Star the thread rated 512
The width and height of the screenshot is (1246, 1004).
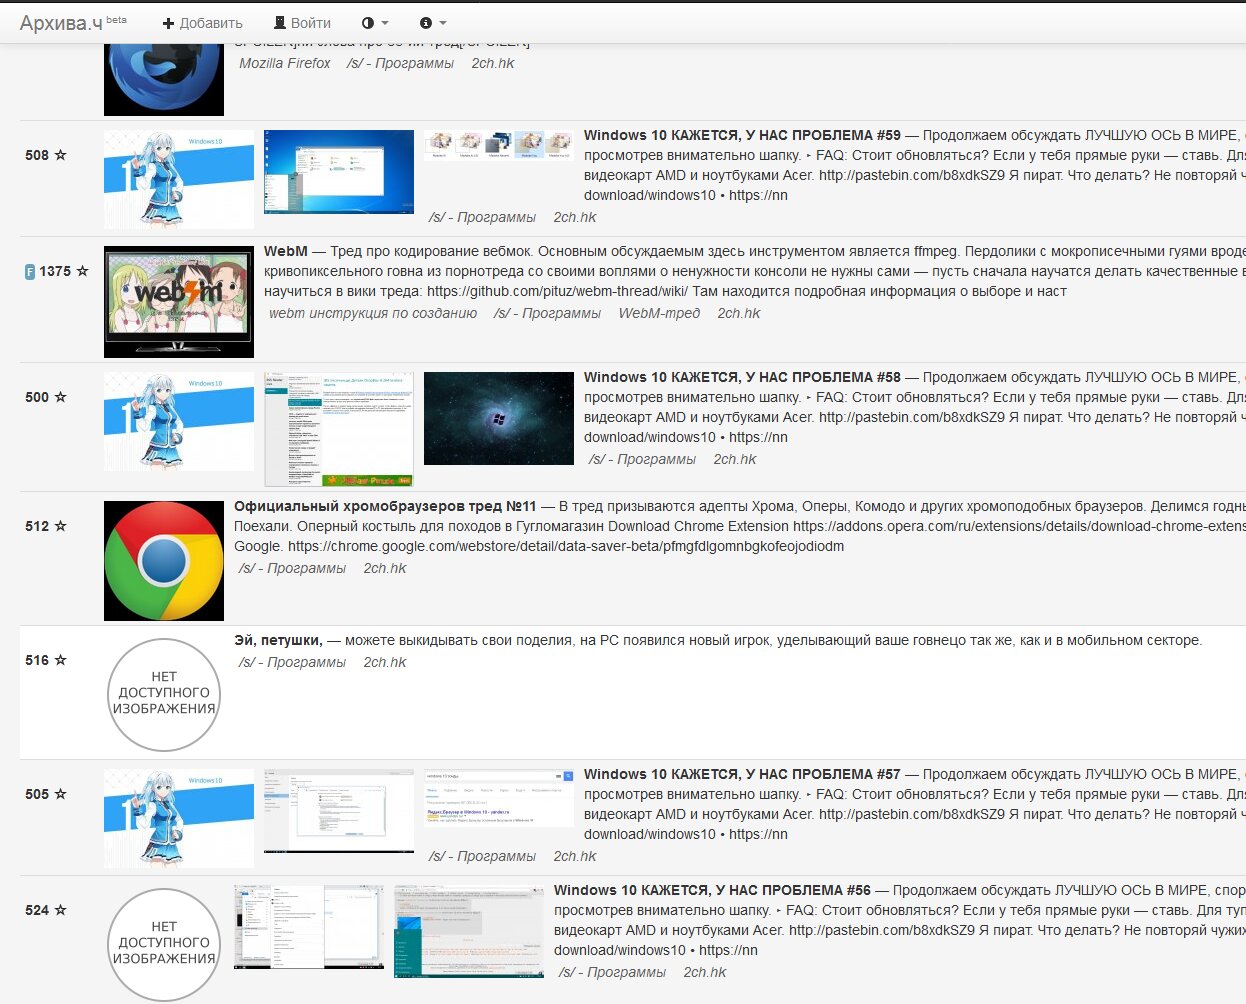(60, 526)
